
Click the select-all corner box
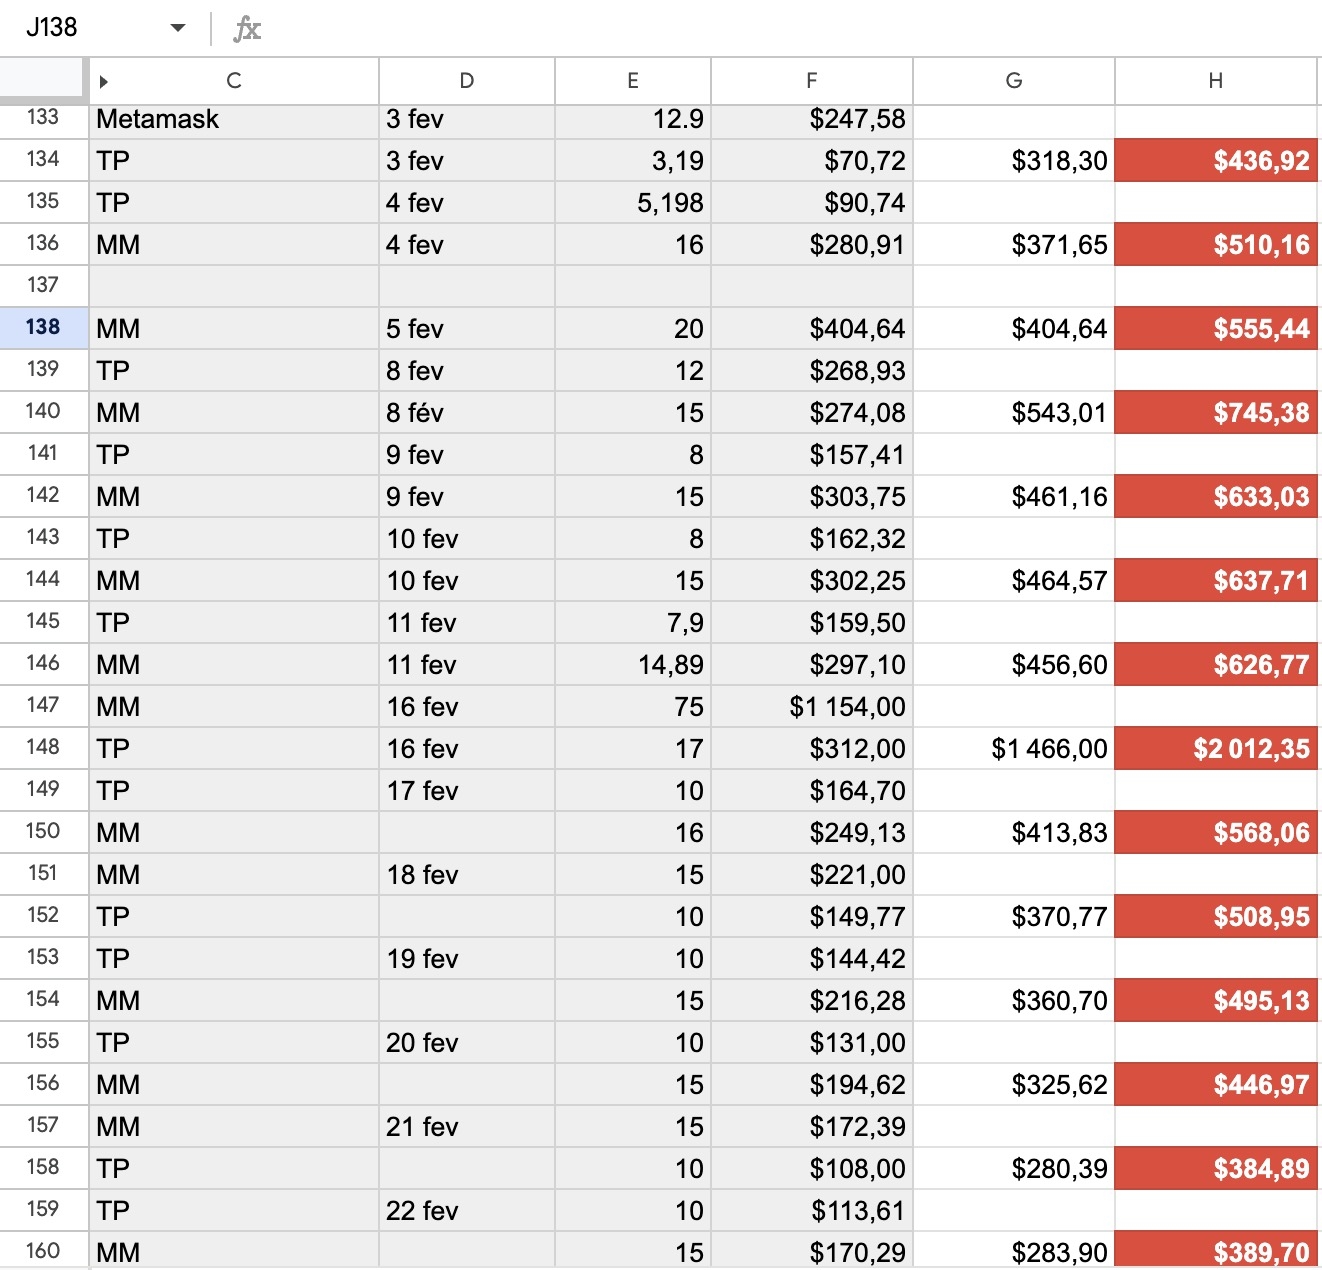click(43, 79)
